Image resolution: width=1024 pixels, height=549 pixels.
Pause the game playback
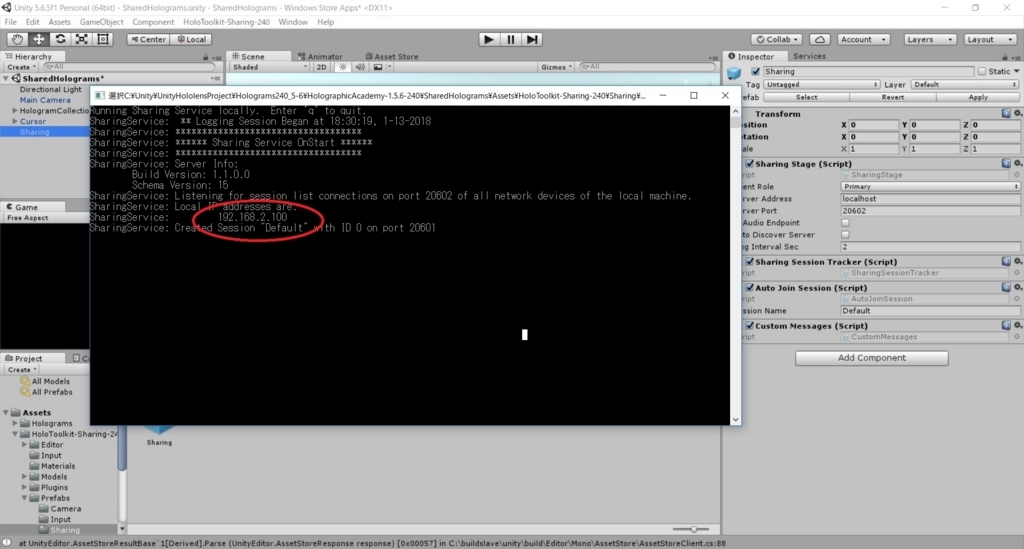(x=510, y=39)
